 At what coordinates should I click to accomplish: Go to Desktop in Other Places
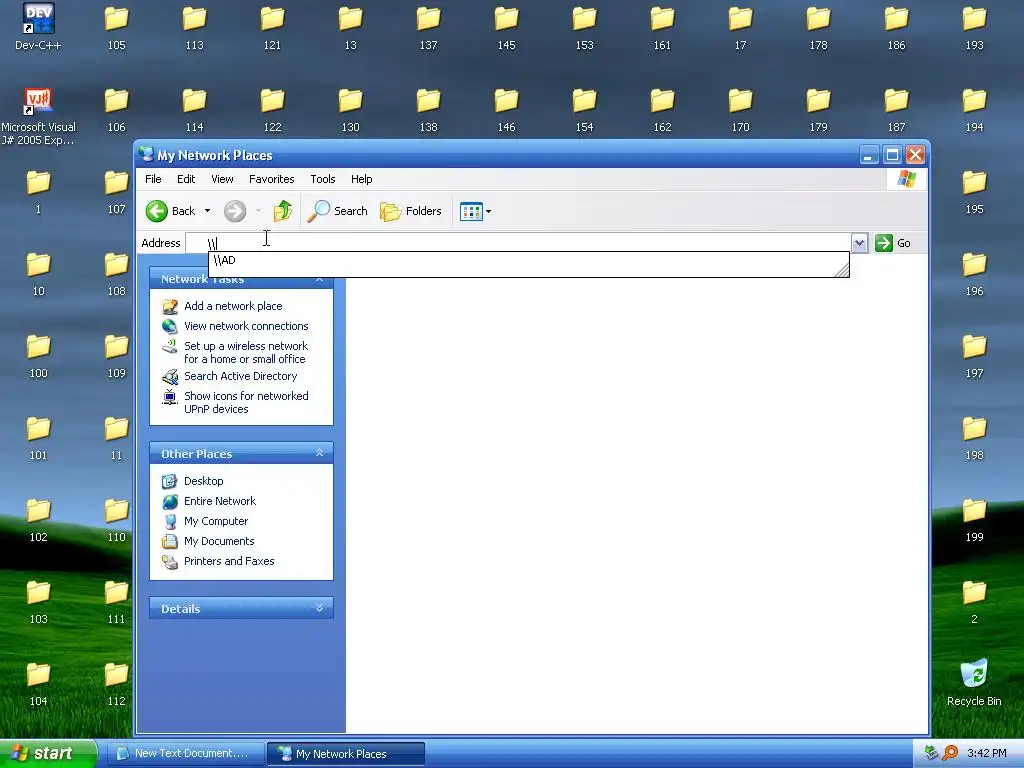[x=204, y=481]
